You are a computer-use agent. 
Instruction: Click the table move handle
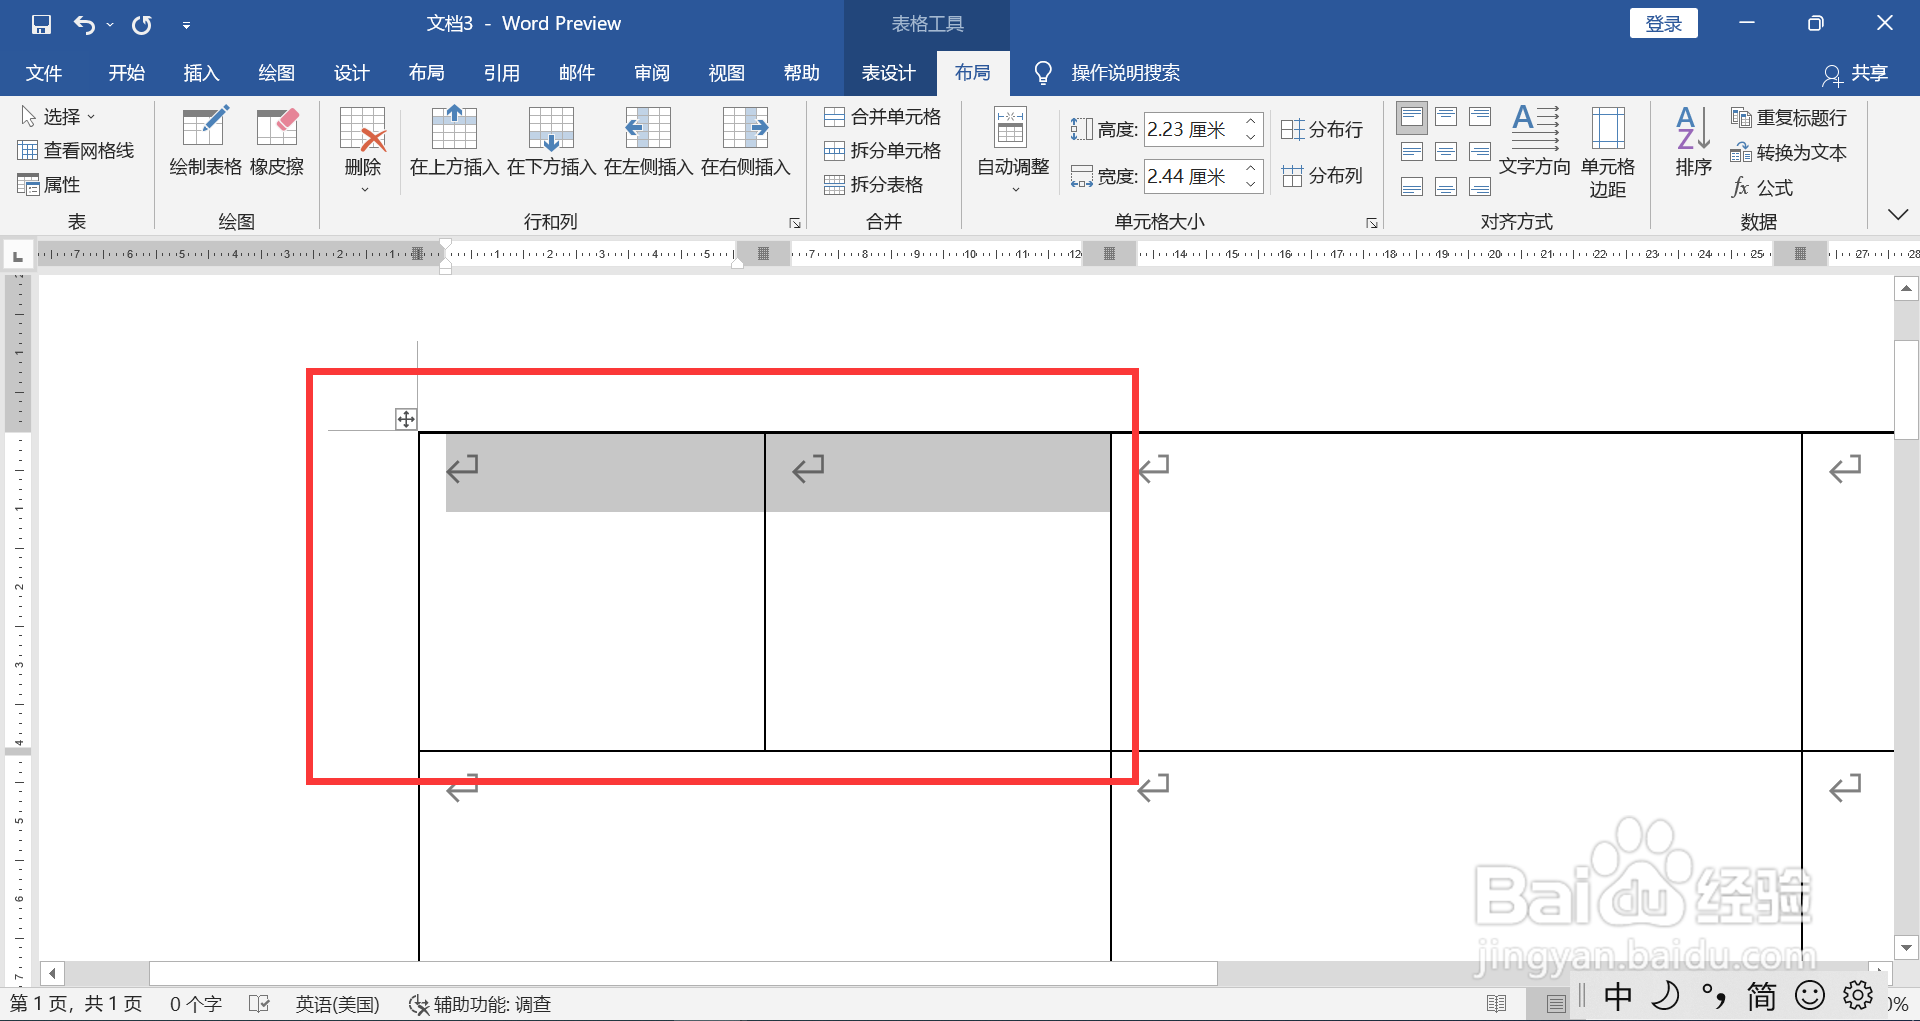tap(405, 419)
